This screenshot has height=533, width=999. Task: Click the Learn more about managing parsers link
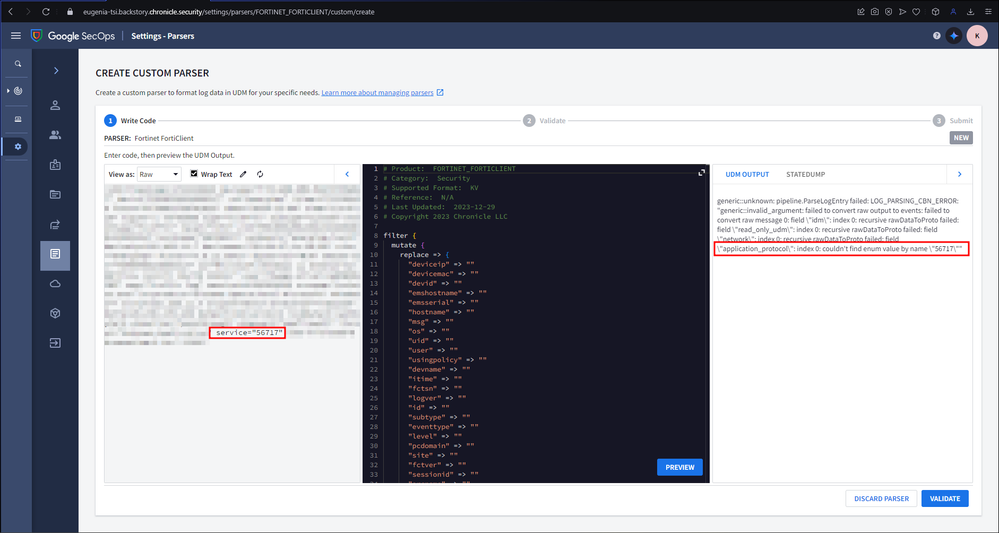pos(377,92)
